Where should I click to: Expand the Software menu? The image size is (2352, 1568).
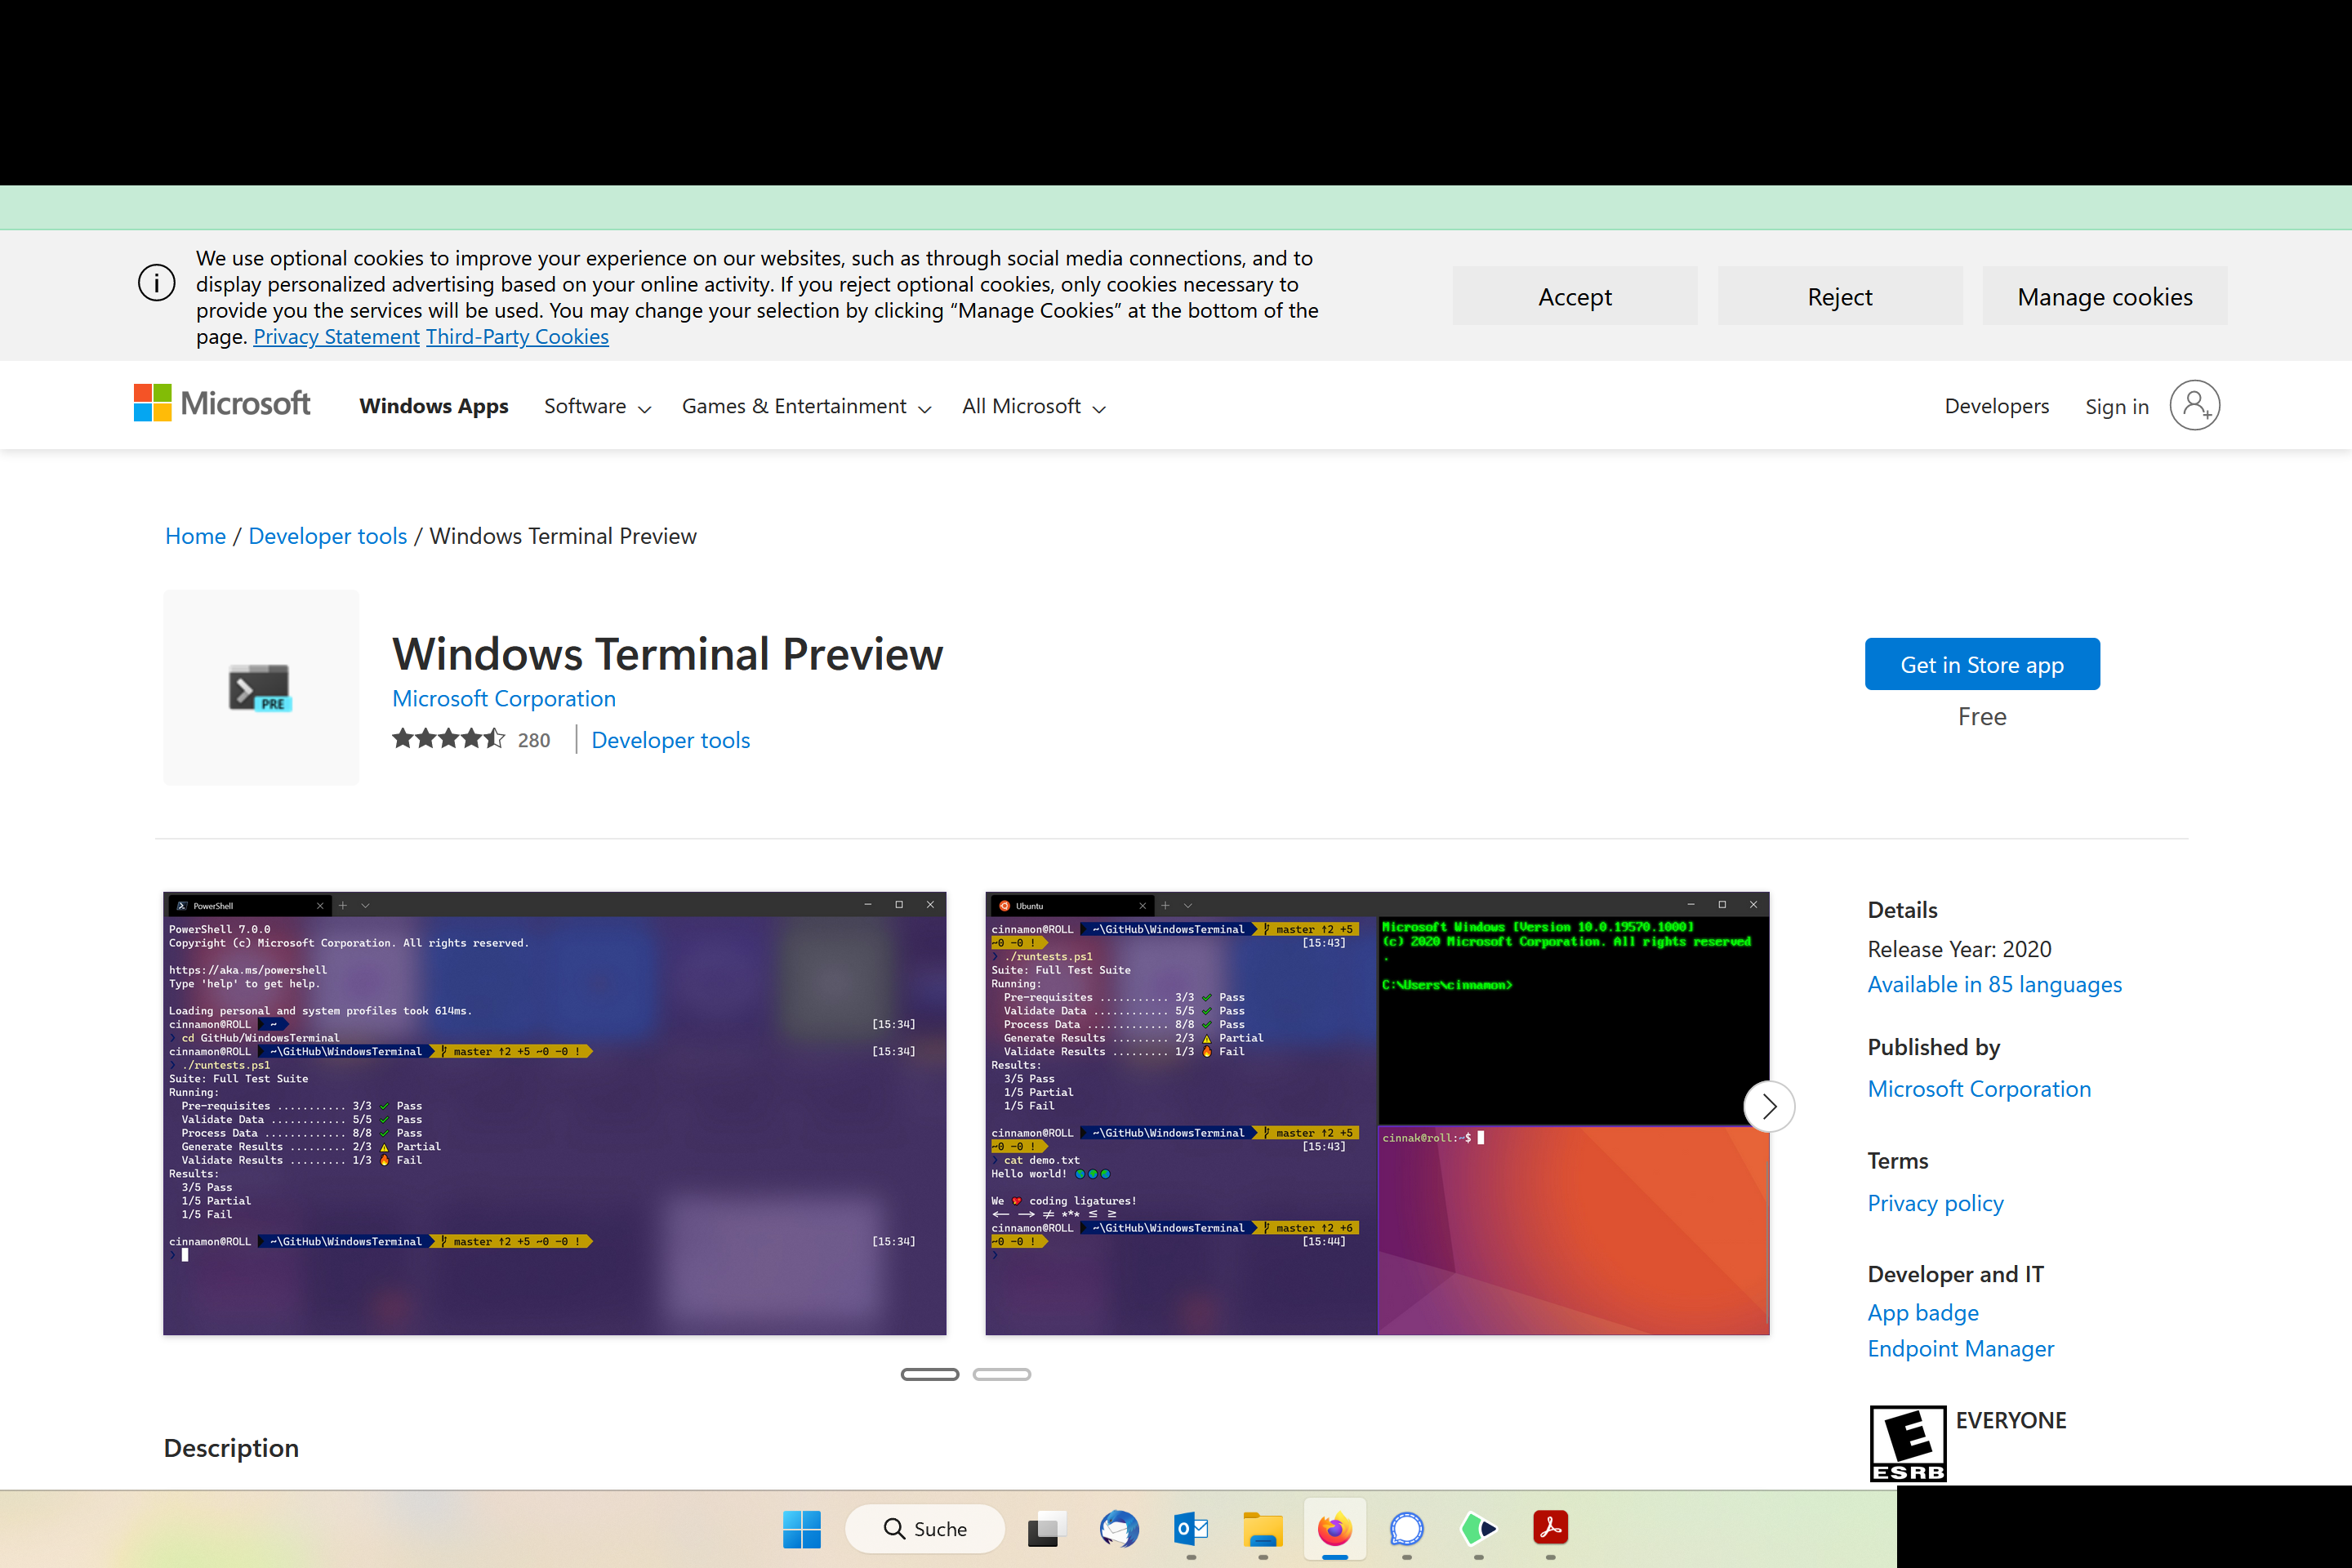click(597, 406)
